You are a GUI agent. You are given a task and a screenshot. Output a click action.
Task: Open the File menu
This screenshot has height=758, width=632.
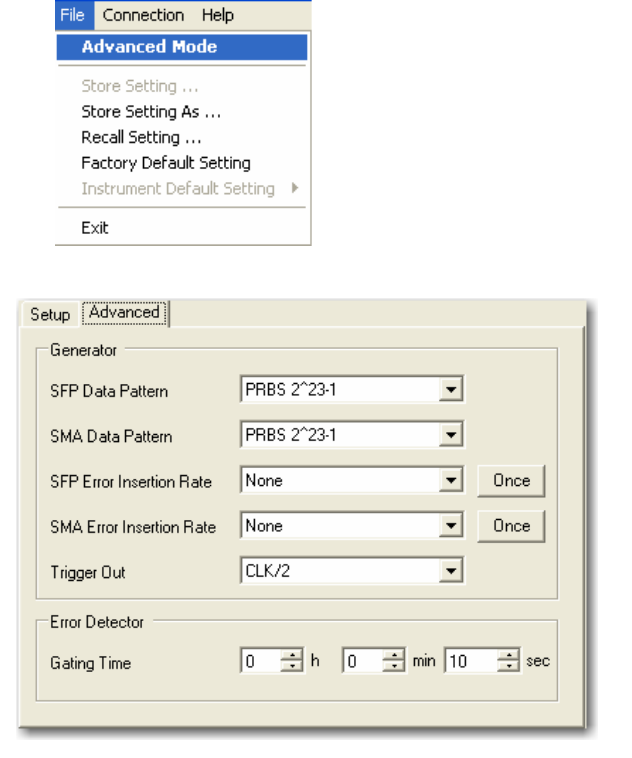(73, 15)
